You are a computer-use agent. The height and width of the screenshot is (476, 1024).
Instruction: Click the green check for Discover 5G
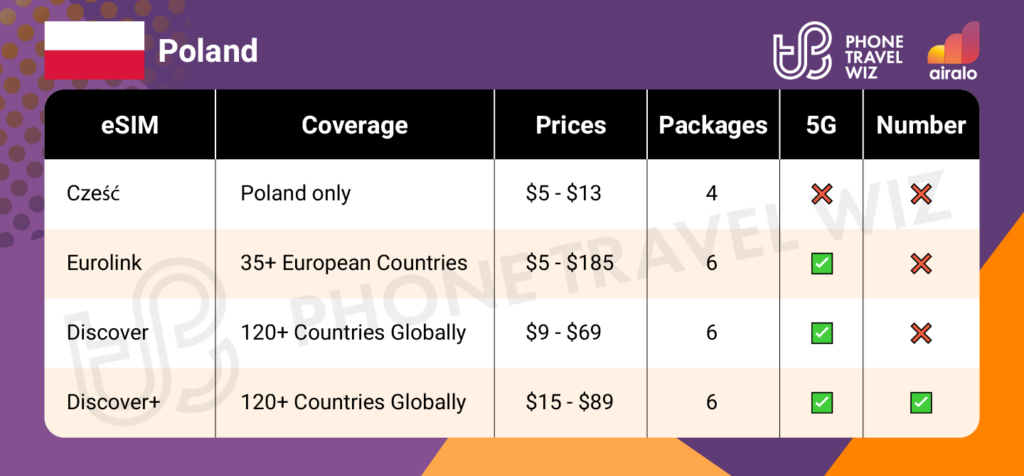(x=822, y=332)
